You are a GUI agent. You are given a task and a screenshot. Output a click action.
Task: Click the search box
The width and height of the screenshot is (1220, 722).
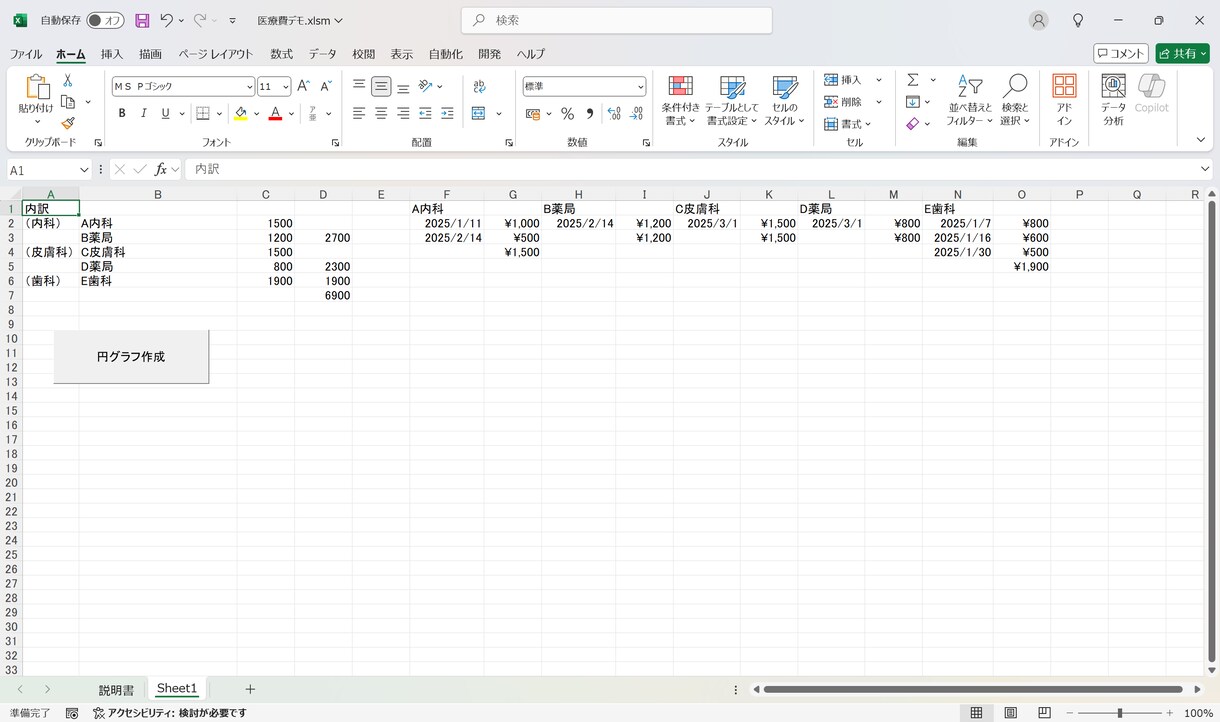click(617, 20)
